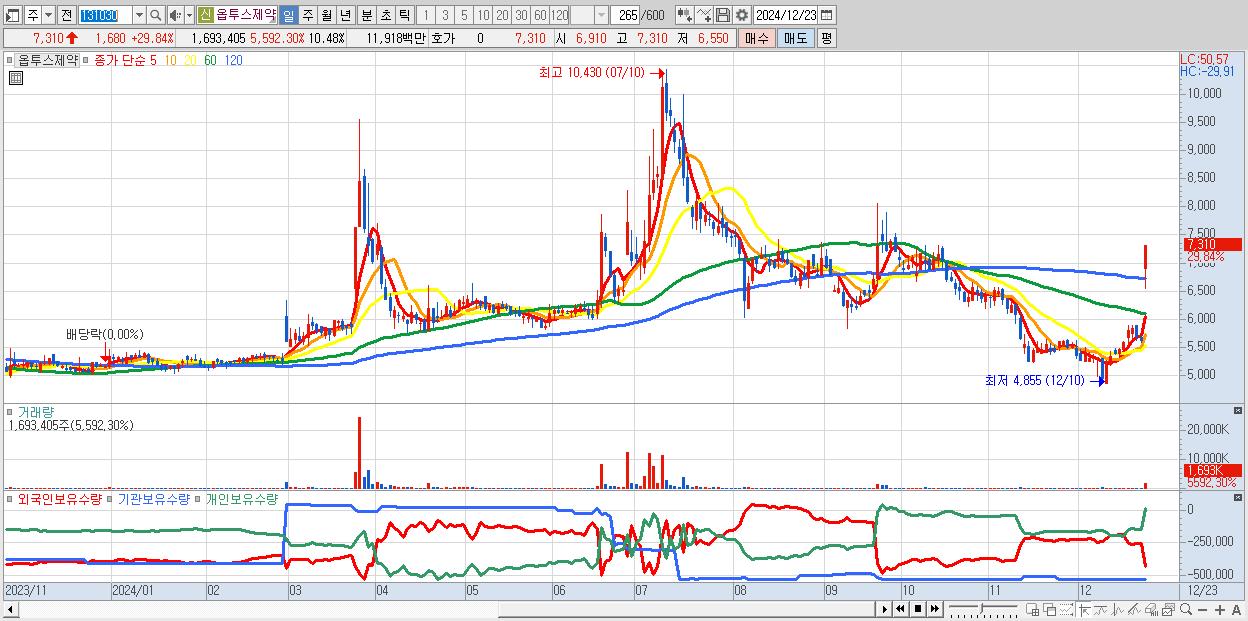Image resolution: width=1248 pixels, height=621 pixels.
Task: Click the fast-forward playback button
Action: [x=935, y=609]
